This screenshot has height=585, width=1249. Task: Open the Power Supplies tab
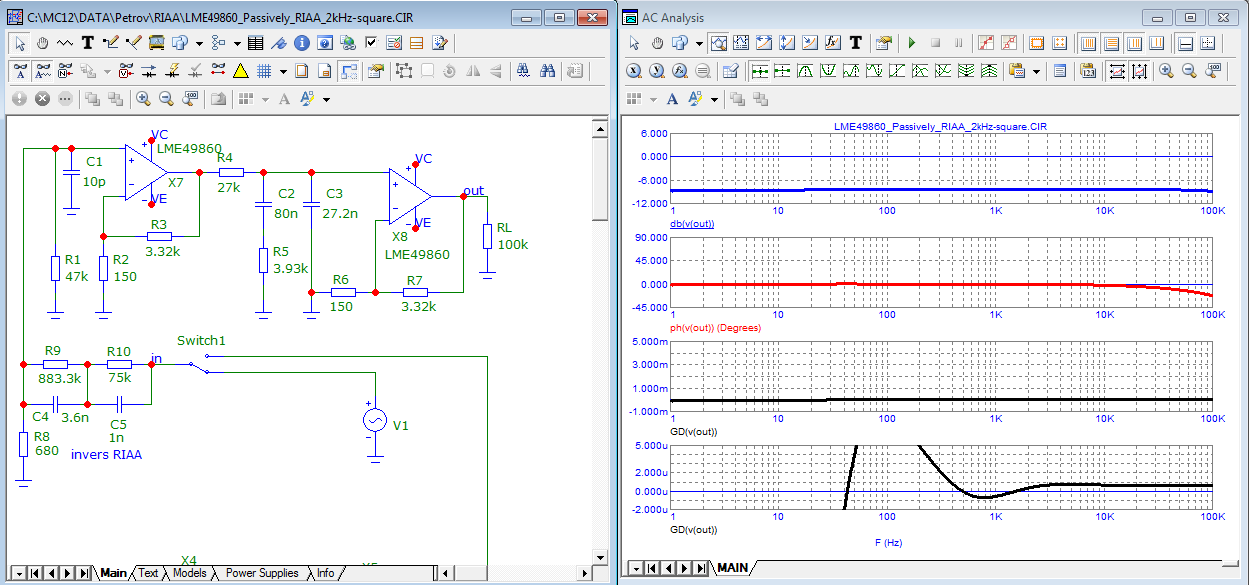pos(261,573)
